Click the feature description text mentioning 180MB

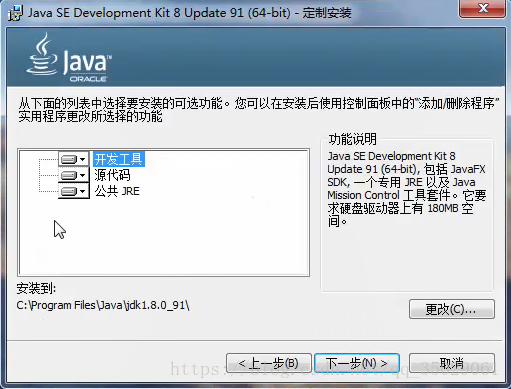[x=406, y=189]
